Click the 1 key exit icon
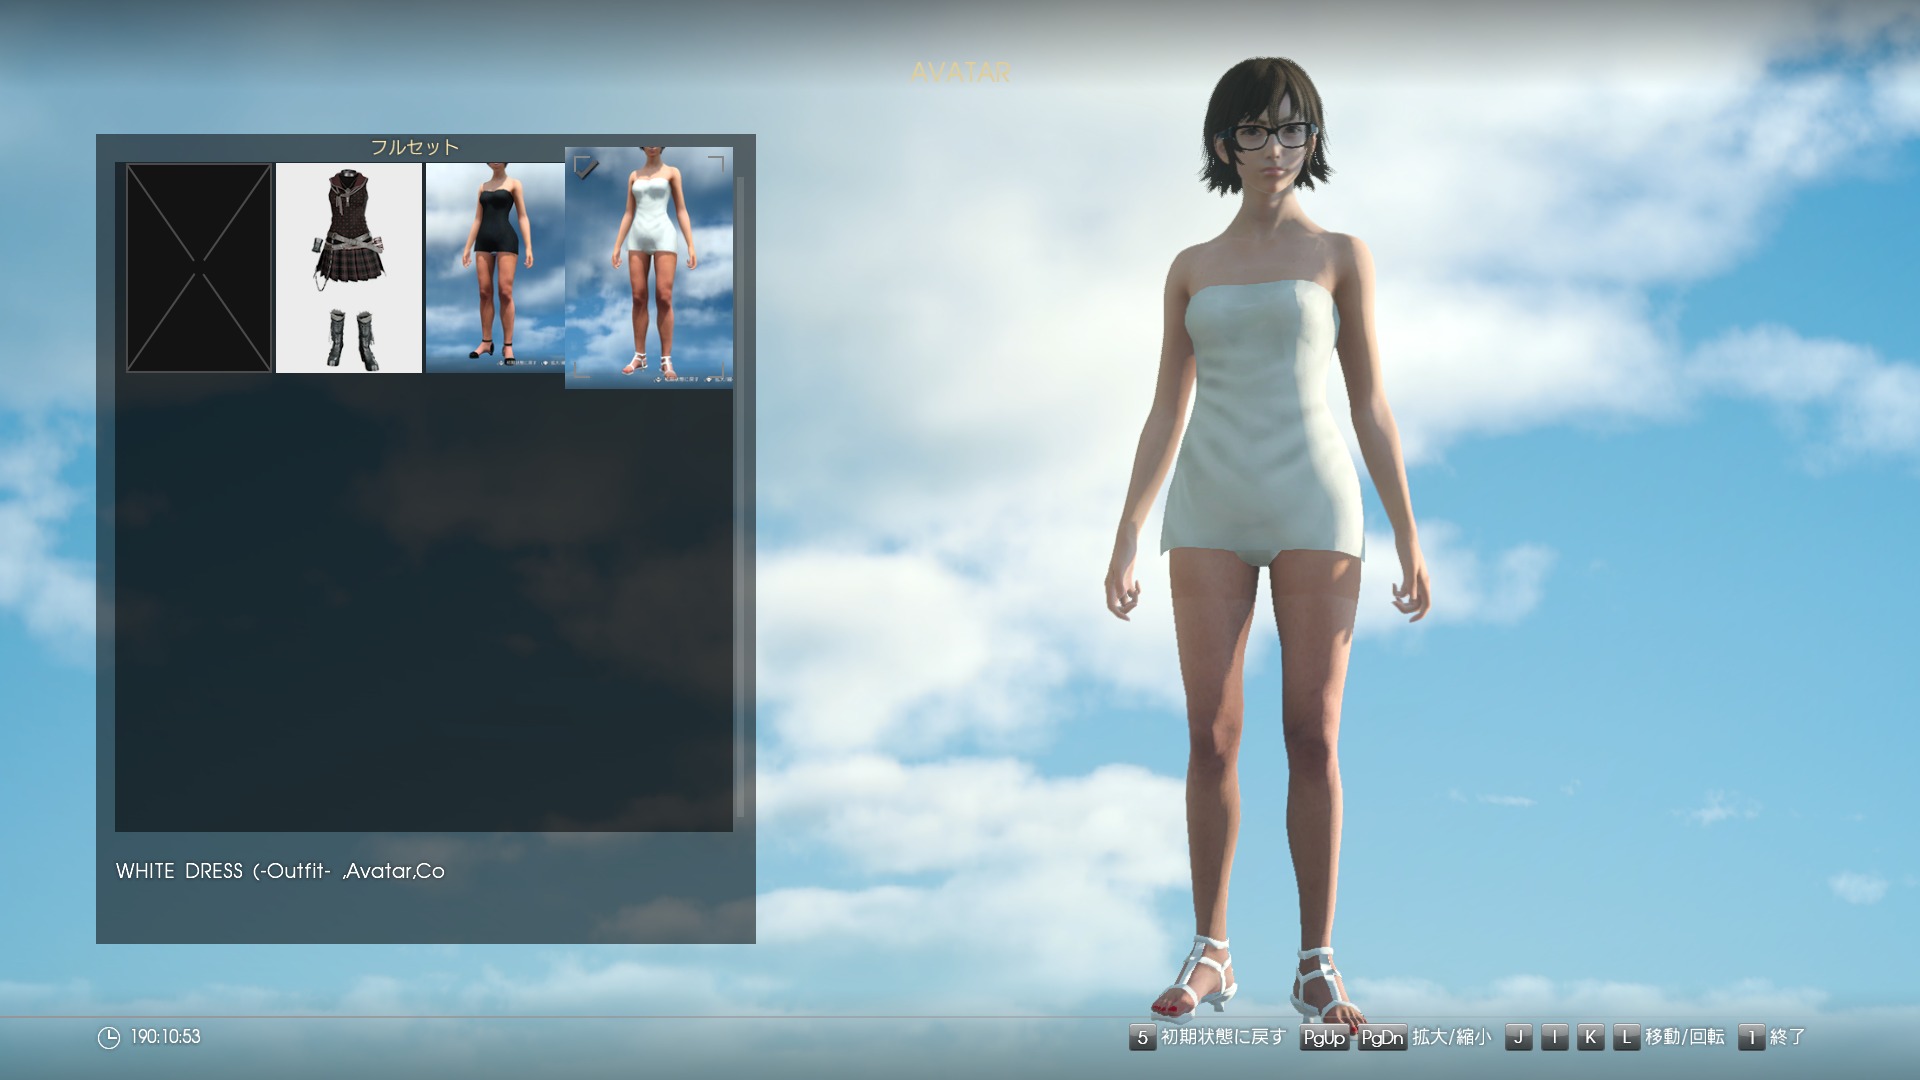The image size is (1920, 1080). pos(1751,1037)
